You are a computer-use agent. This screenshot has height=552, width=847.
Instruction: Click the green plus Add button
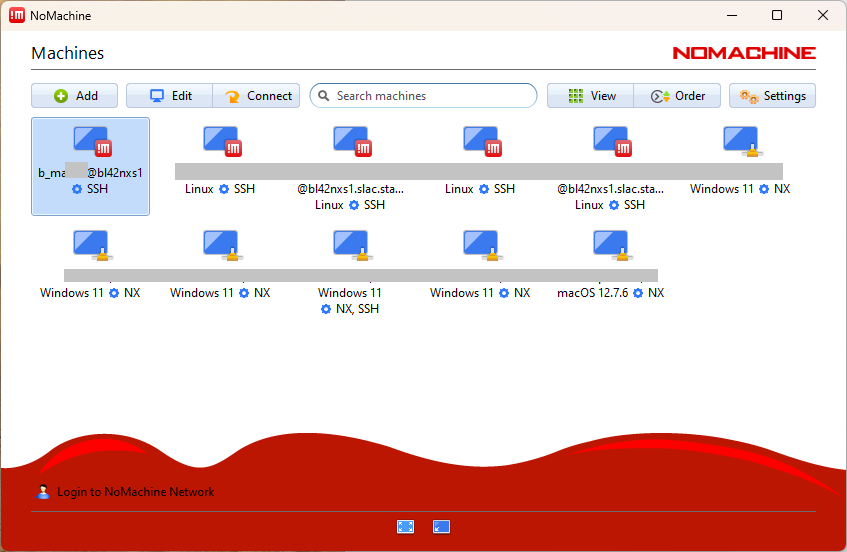[x=75, y=96]
